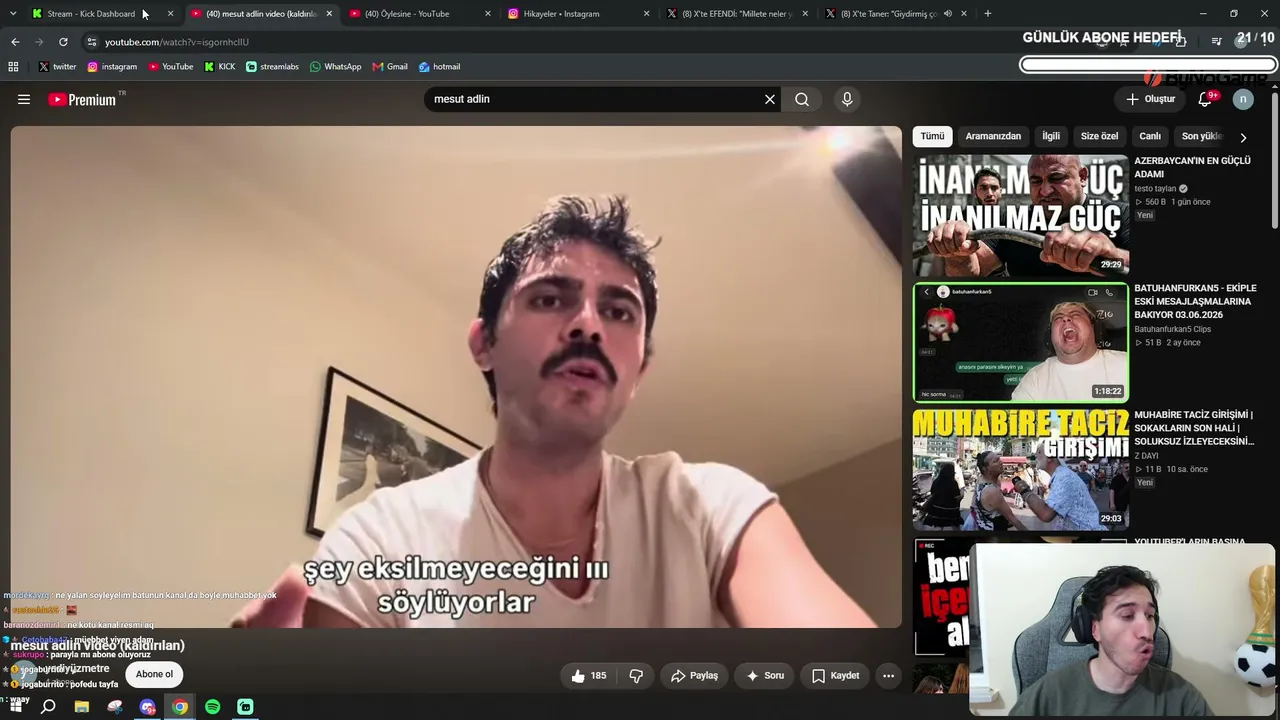
Task: Open Discord from taskbar
Action: point(148,707)
